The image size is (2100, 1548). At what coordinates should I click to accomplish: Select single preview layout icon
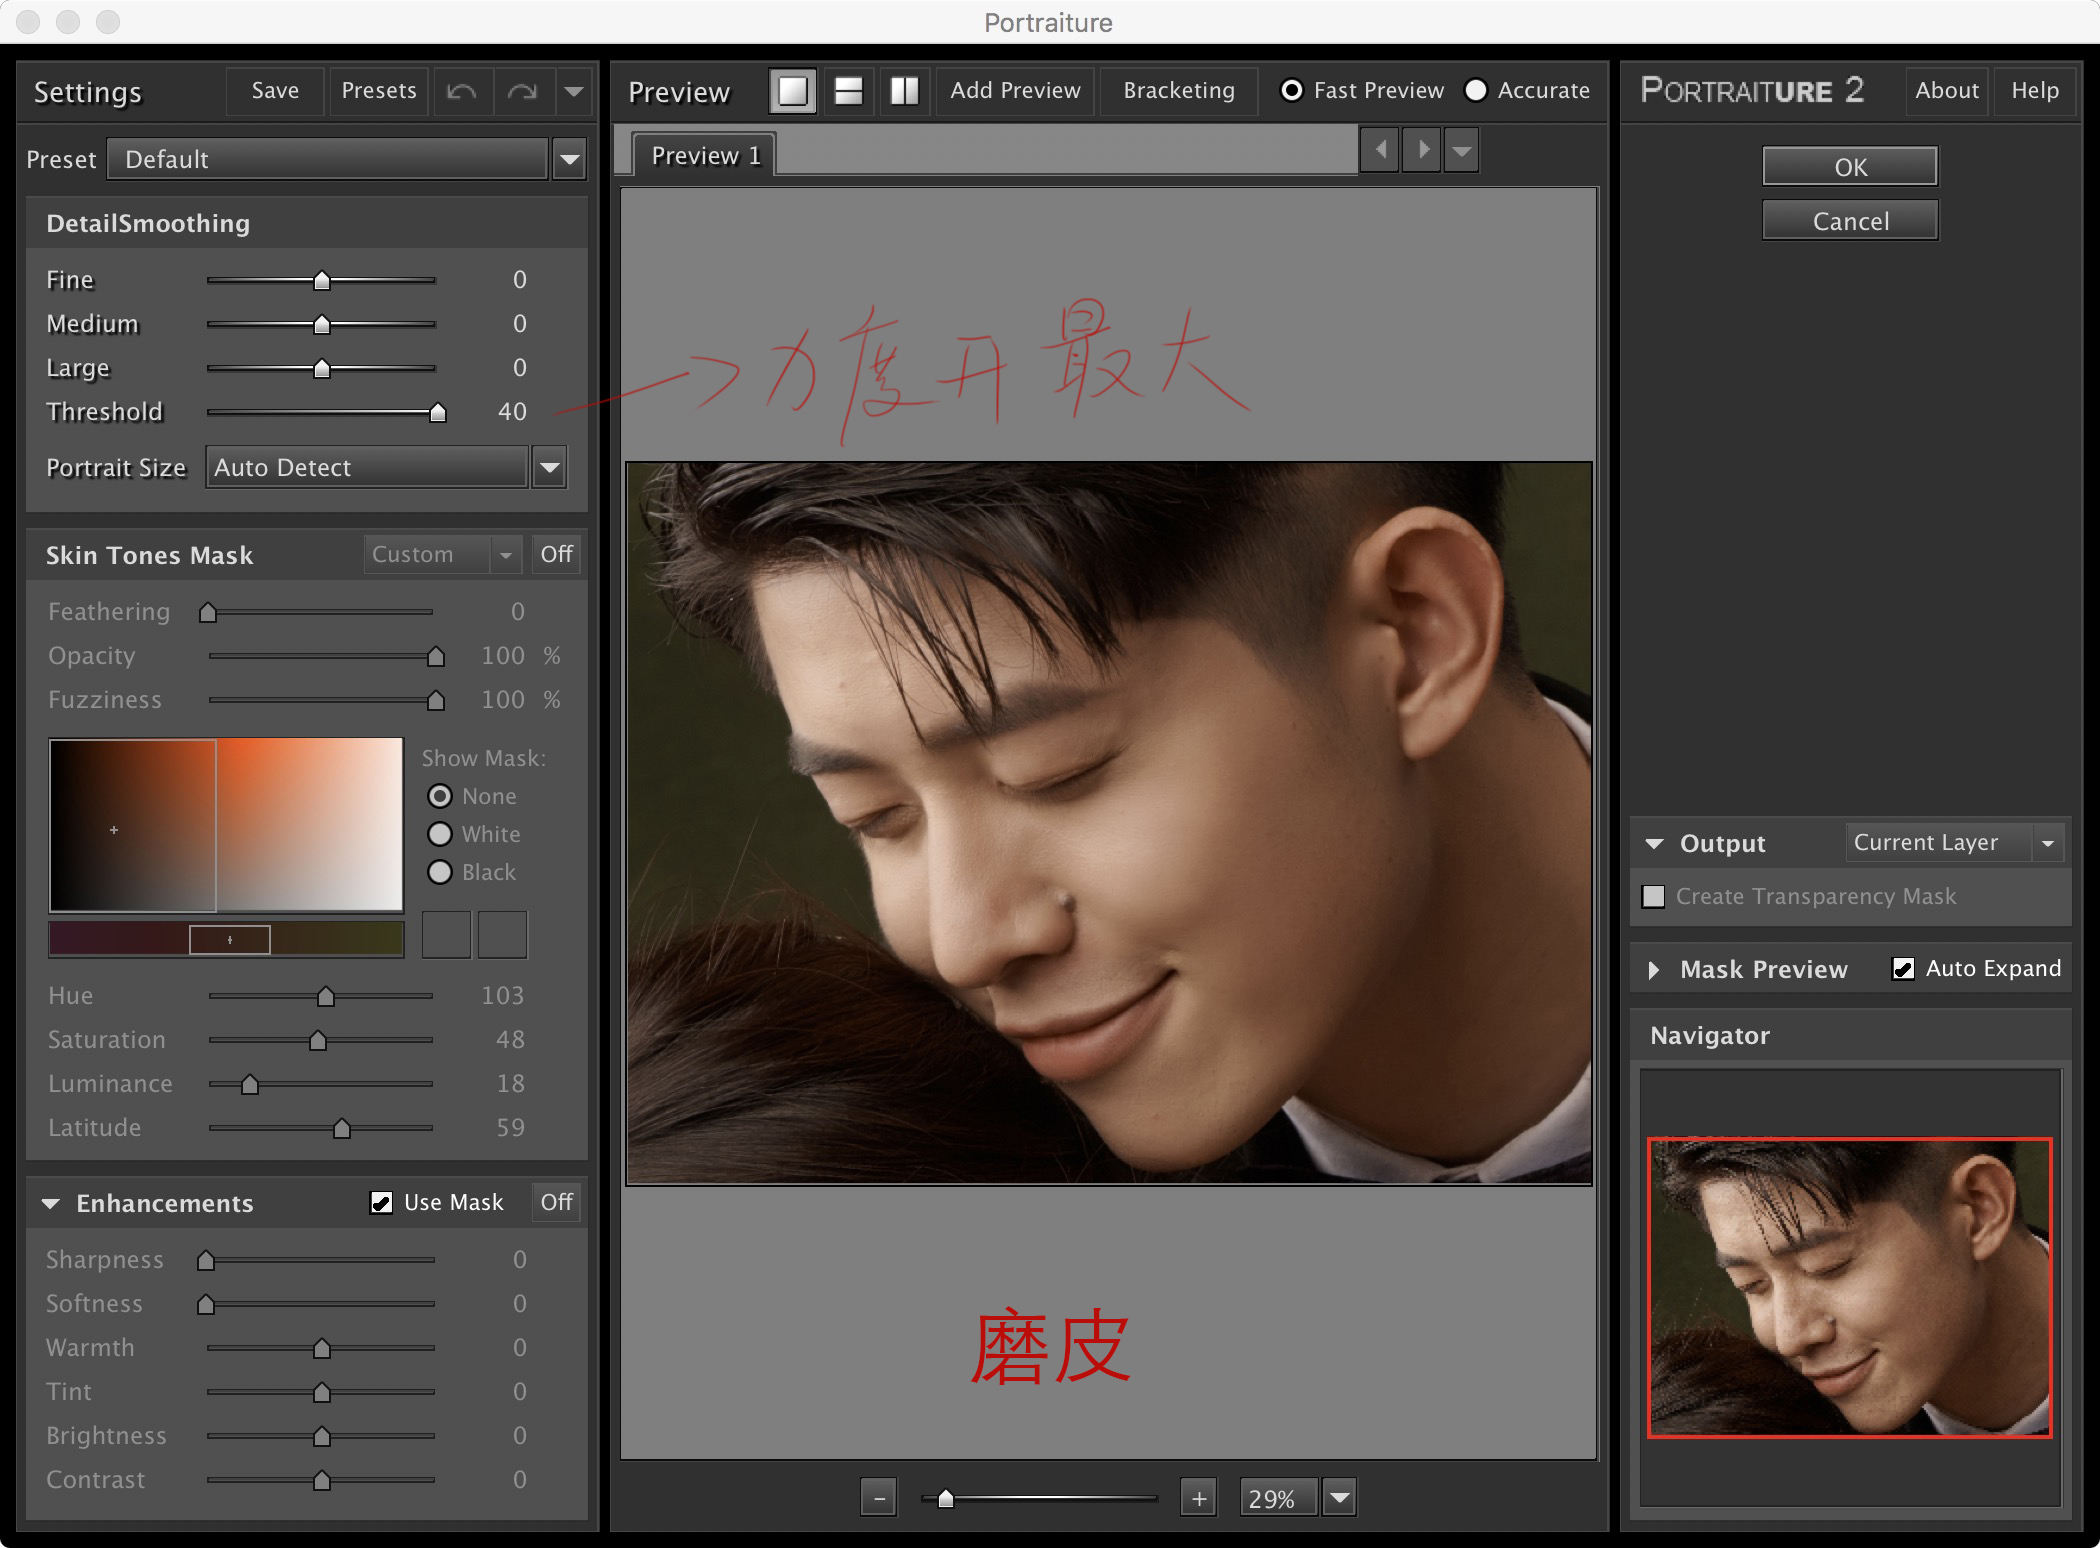(792, 91)
